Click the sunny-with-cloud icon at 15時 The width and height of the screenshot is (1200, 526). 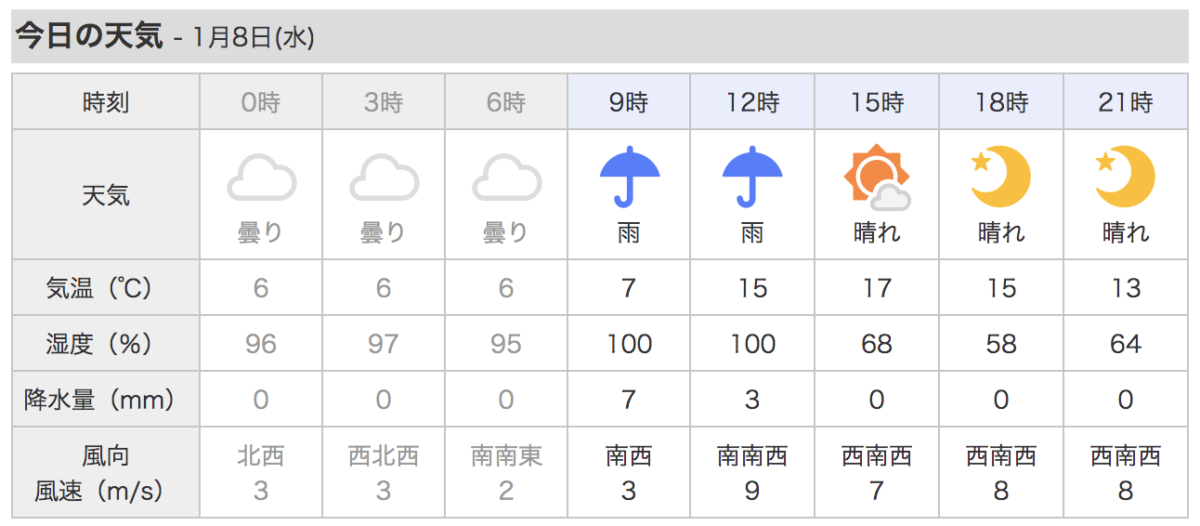tap(877, 177)
